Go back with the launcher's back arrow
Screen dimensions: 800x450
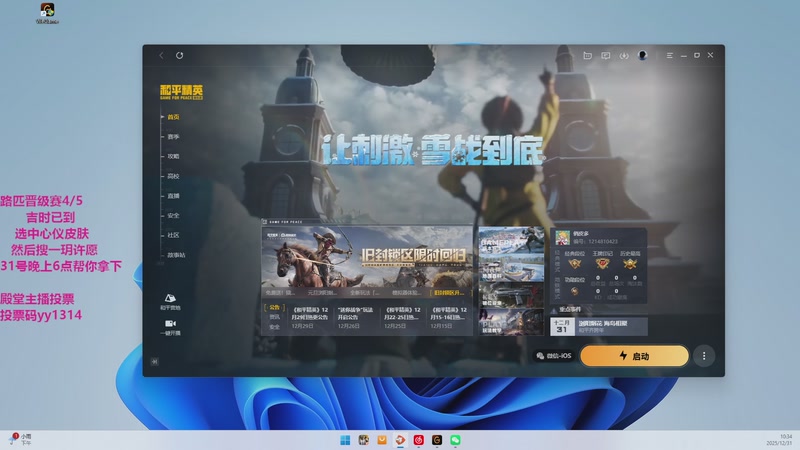[161, 55]
